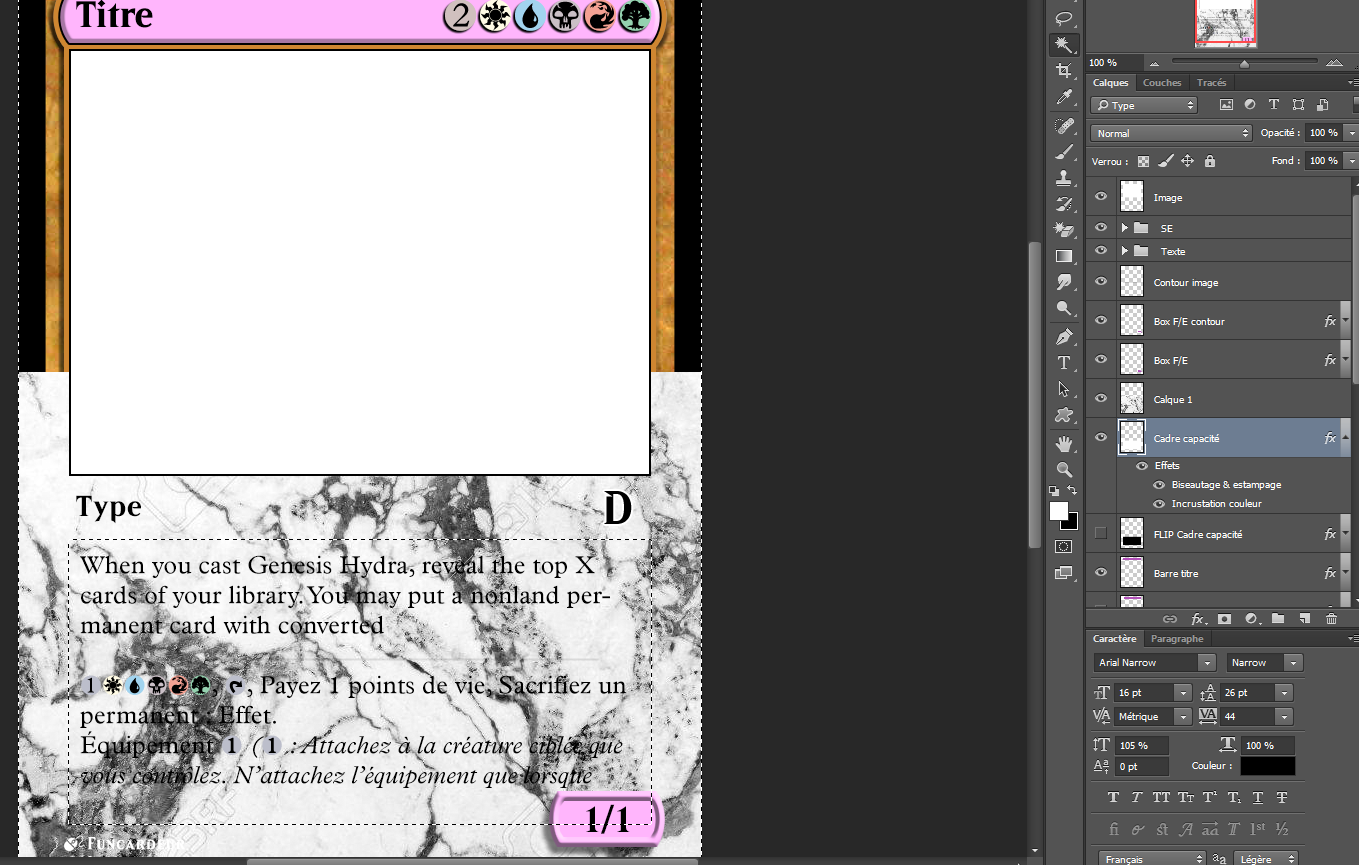Viewport: 1359px width, 865px height.
Task: Show the FLIP Cadre capacité layer
Action: [x=1101, y=534]
